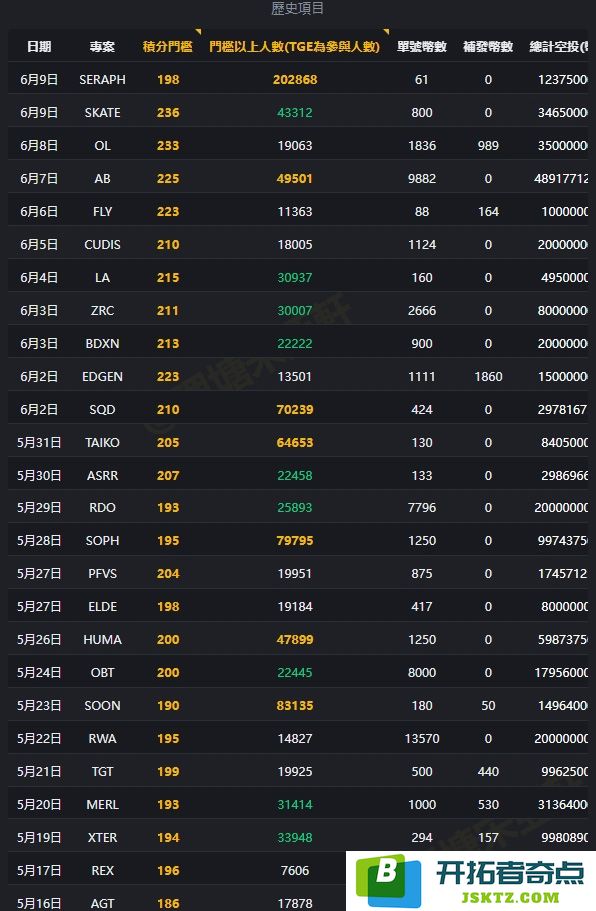Viewport: 596px width, 911px height.
Task: Click the sort triangle on 積分門檻 header
Action: pyautogui.click(x=198, y=32)
